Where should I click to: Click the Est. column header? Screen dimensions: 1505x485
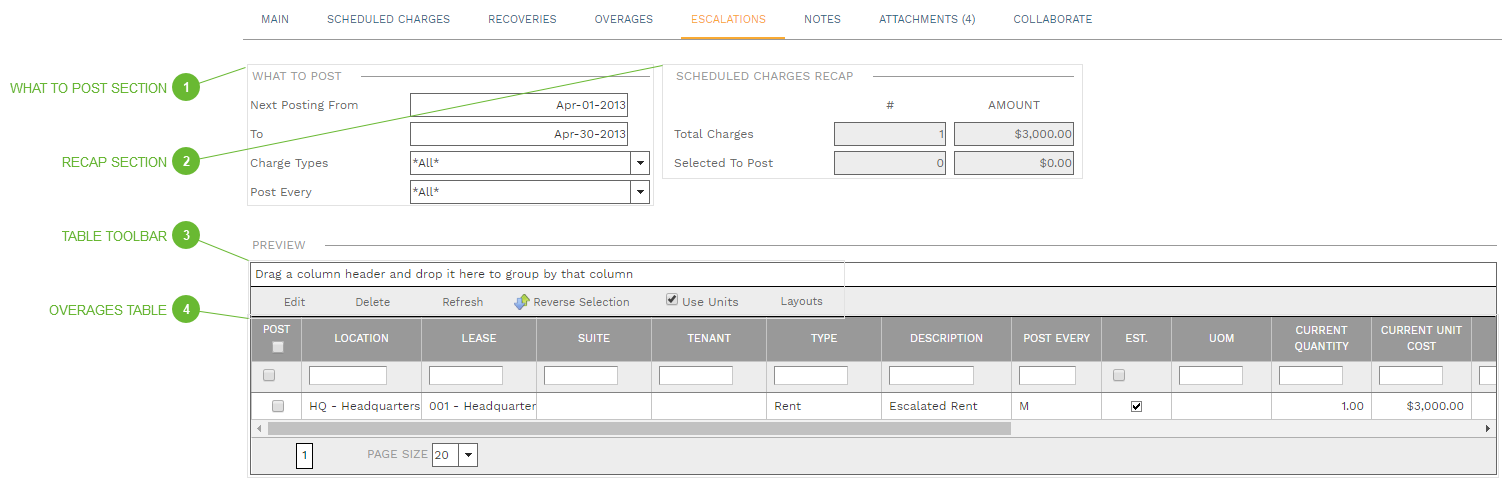tap(1136, 339)
